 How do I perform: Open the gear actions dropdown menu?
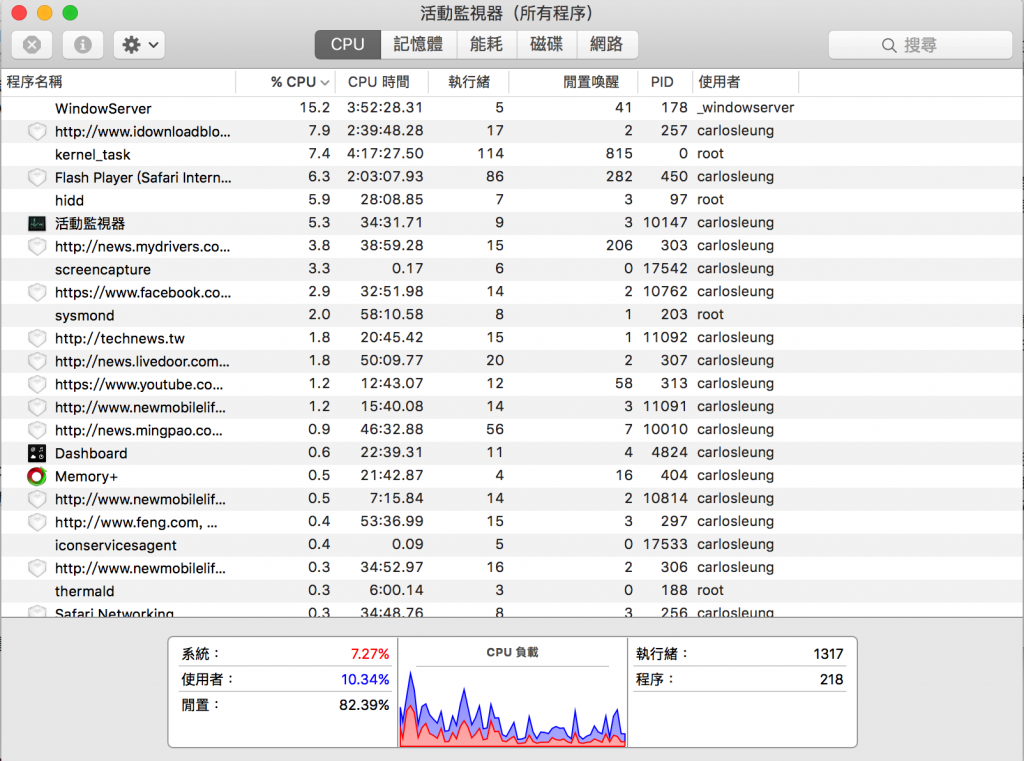tap(139, 45)
